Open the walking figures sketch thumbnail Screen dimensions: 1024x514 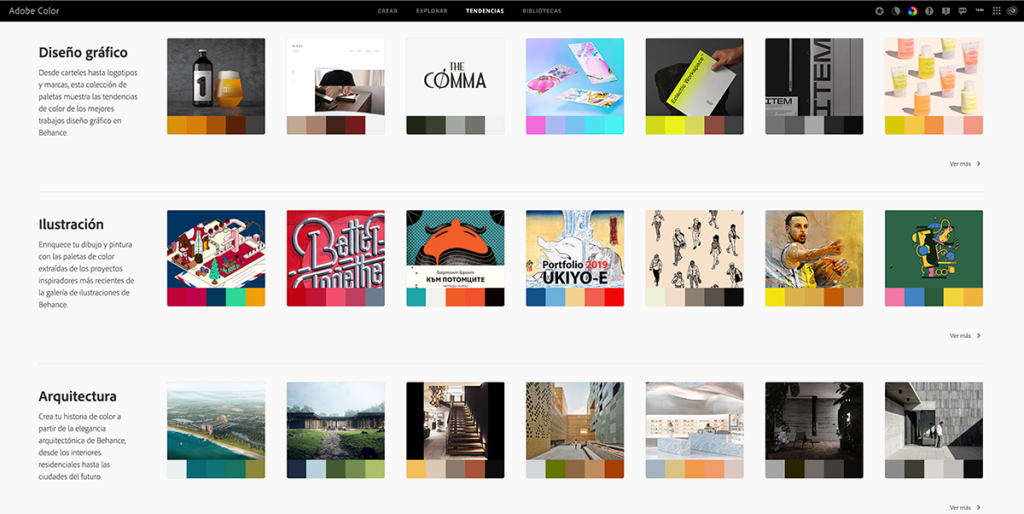click(x=694, y=249)
